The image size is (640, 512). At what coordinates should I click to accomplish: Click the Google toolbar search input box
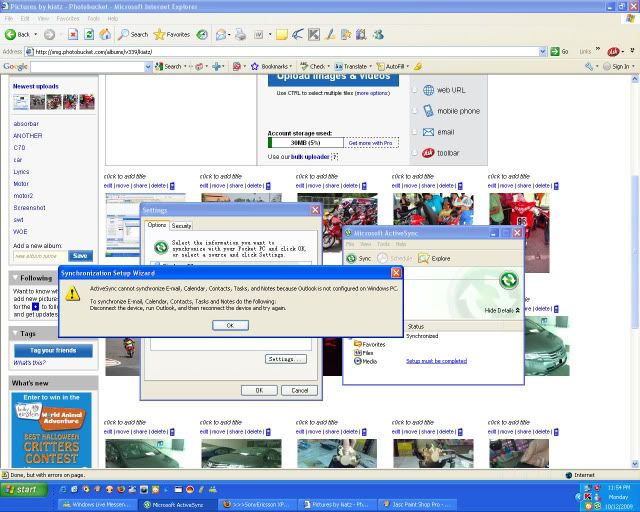[x=87, y=66]
